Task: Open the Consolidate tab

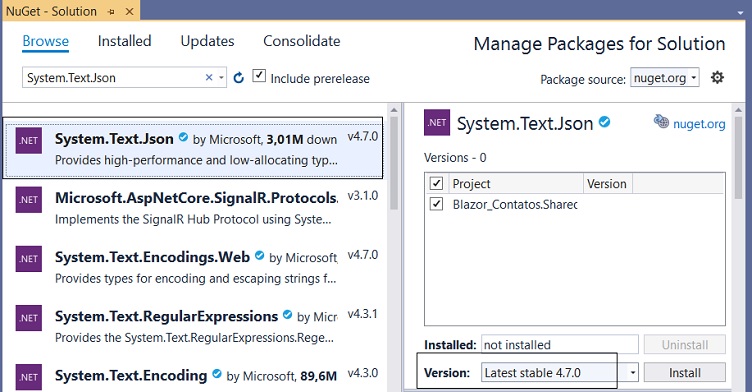Action: click(x=302, y=41)
